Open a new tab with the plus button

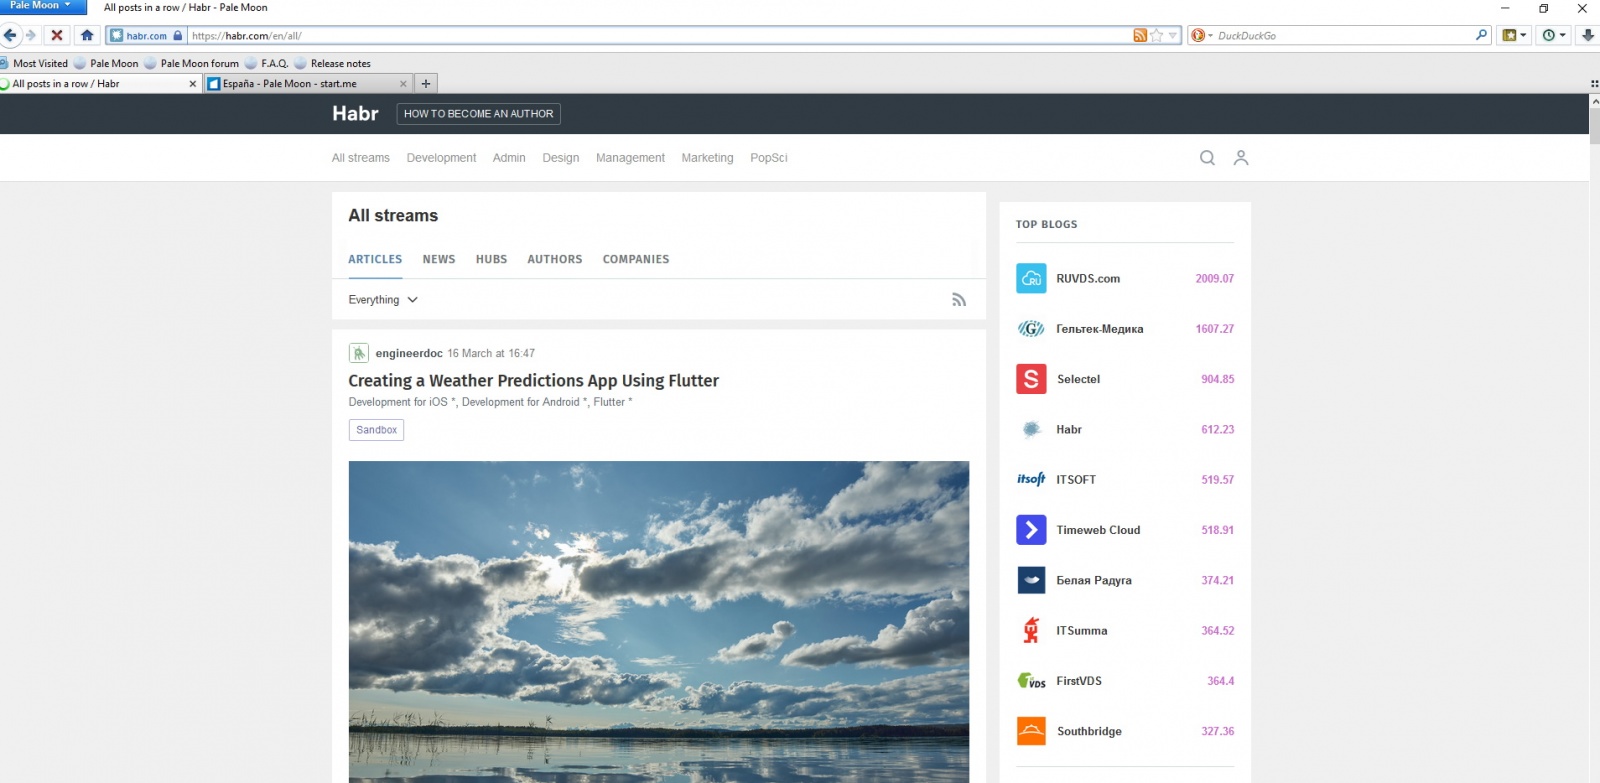tap(426, 84)
